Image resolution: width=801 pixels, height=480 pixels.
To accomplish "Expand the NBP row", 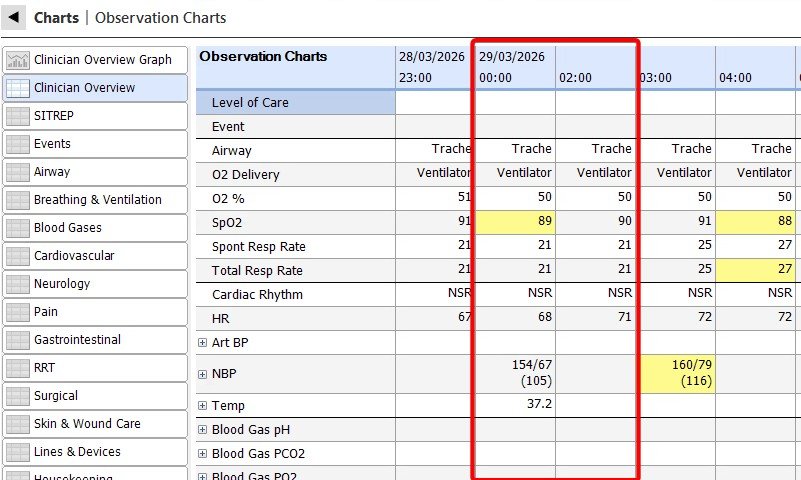I will [203, 374].
